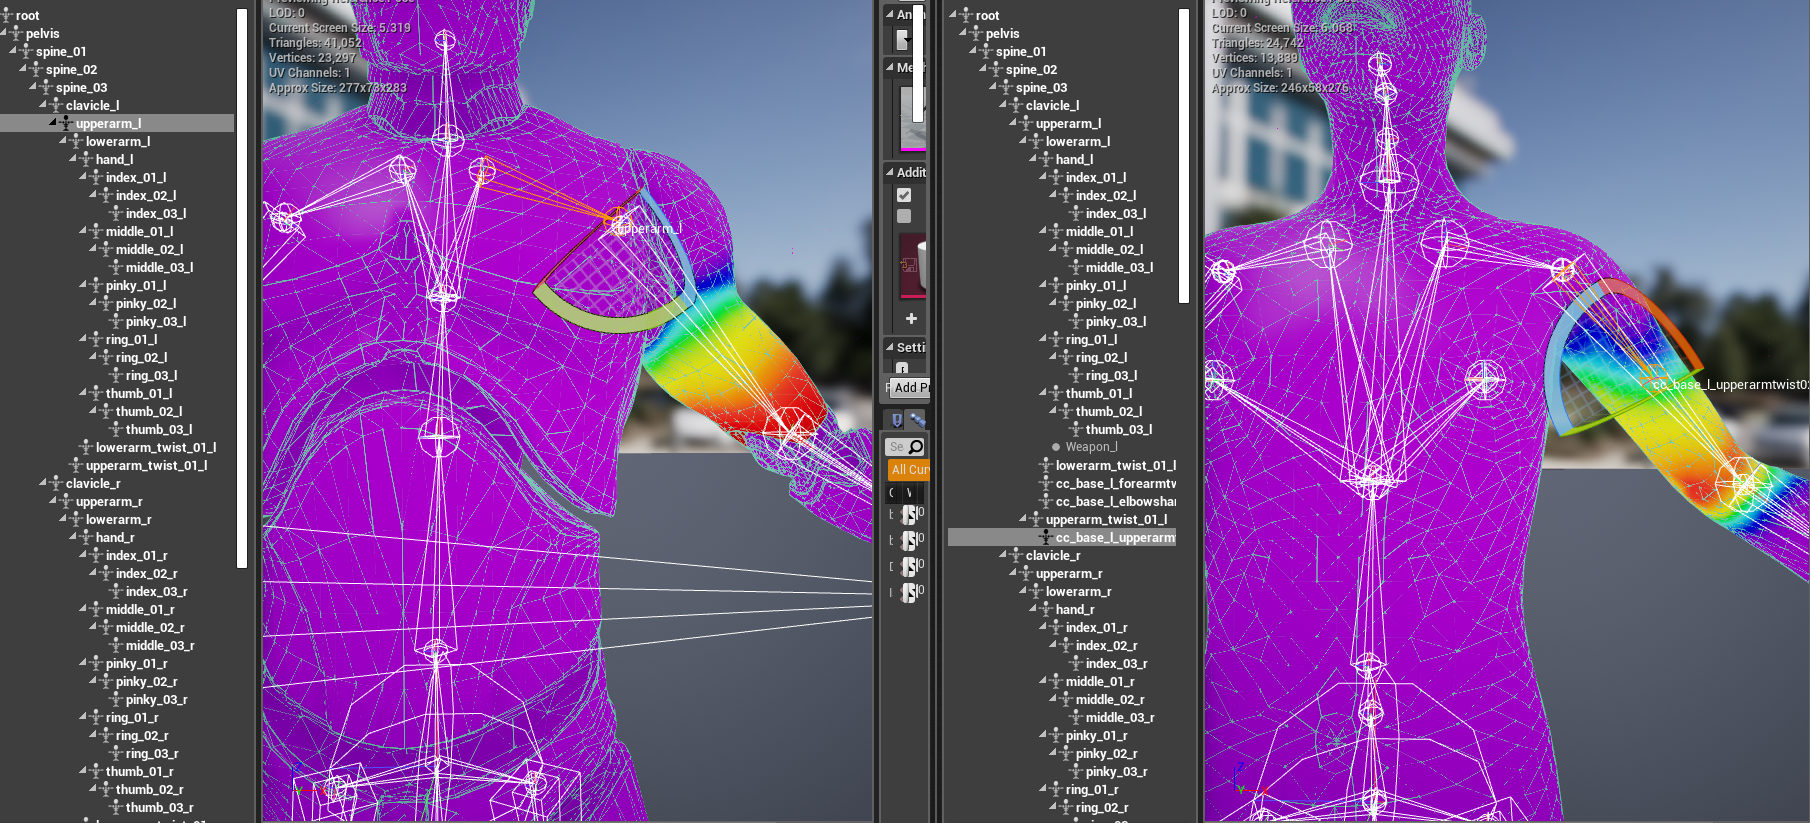Collapse spine_03 node in right skeleton tree
The width and height of the screenshot is (1810, 823).
tap(994, 87)
